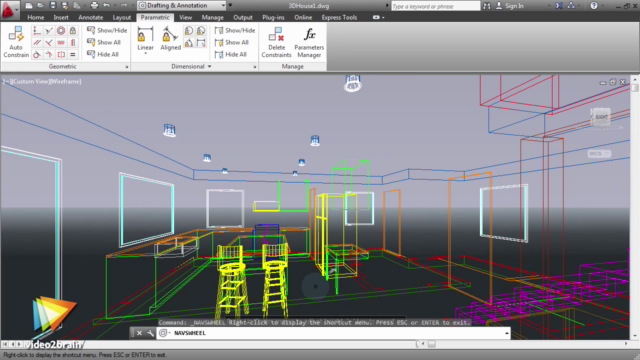Apply the Coincident geometric constraint
Image resolution: width=640 pixels, height=360 pixels.
click(37, 30)
